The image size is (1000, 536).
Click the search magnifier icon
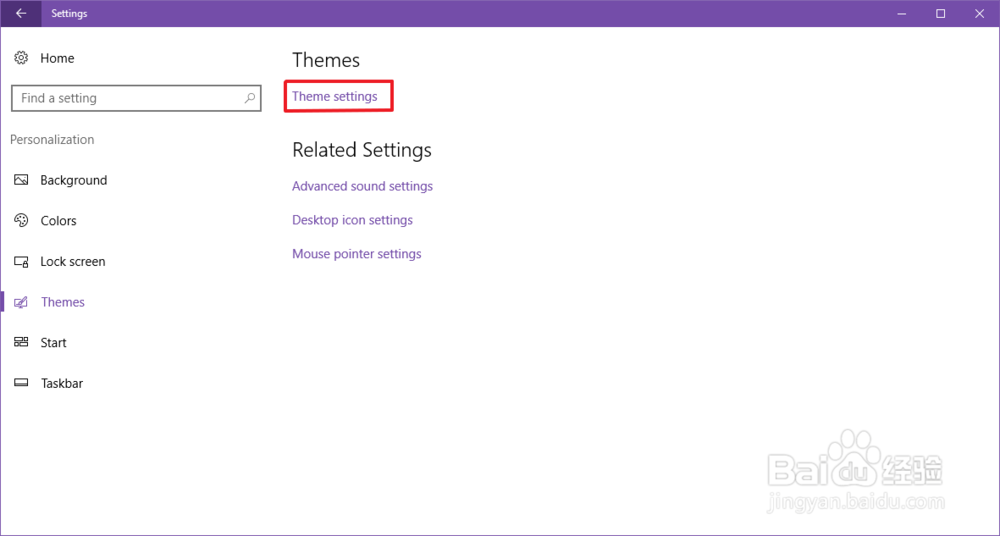pos(249,98)
